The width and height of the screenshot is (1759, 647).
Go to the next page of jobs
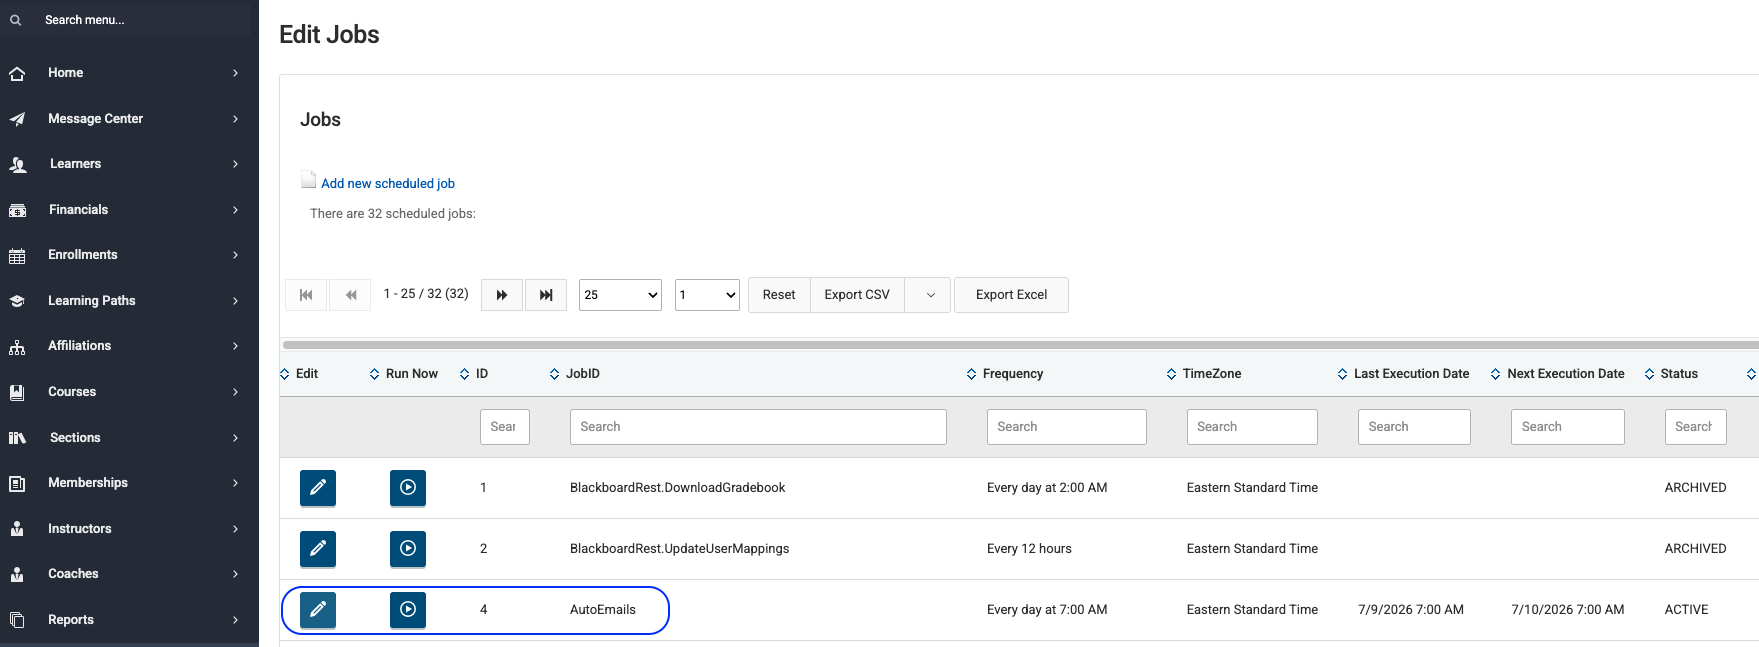tap(502, 295)
